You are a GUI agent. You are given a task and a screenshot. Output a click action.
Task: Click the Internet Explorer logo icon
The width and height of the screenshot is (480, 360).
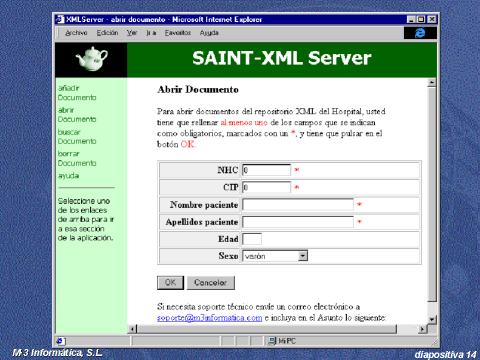coord(420,33)
